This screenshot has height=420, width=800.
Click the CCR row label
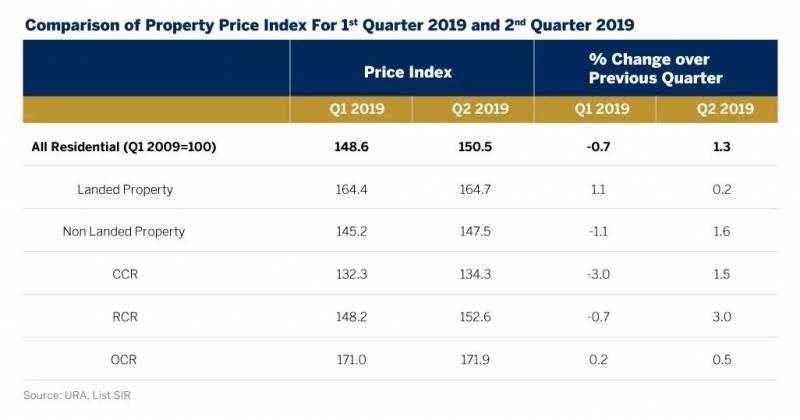click(124, 273)
